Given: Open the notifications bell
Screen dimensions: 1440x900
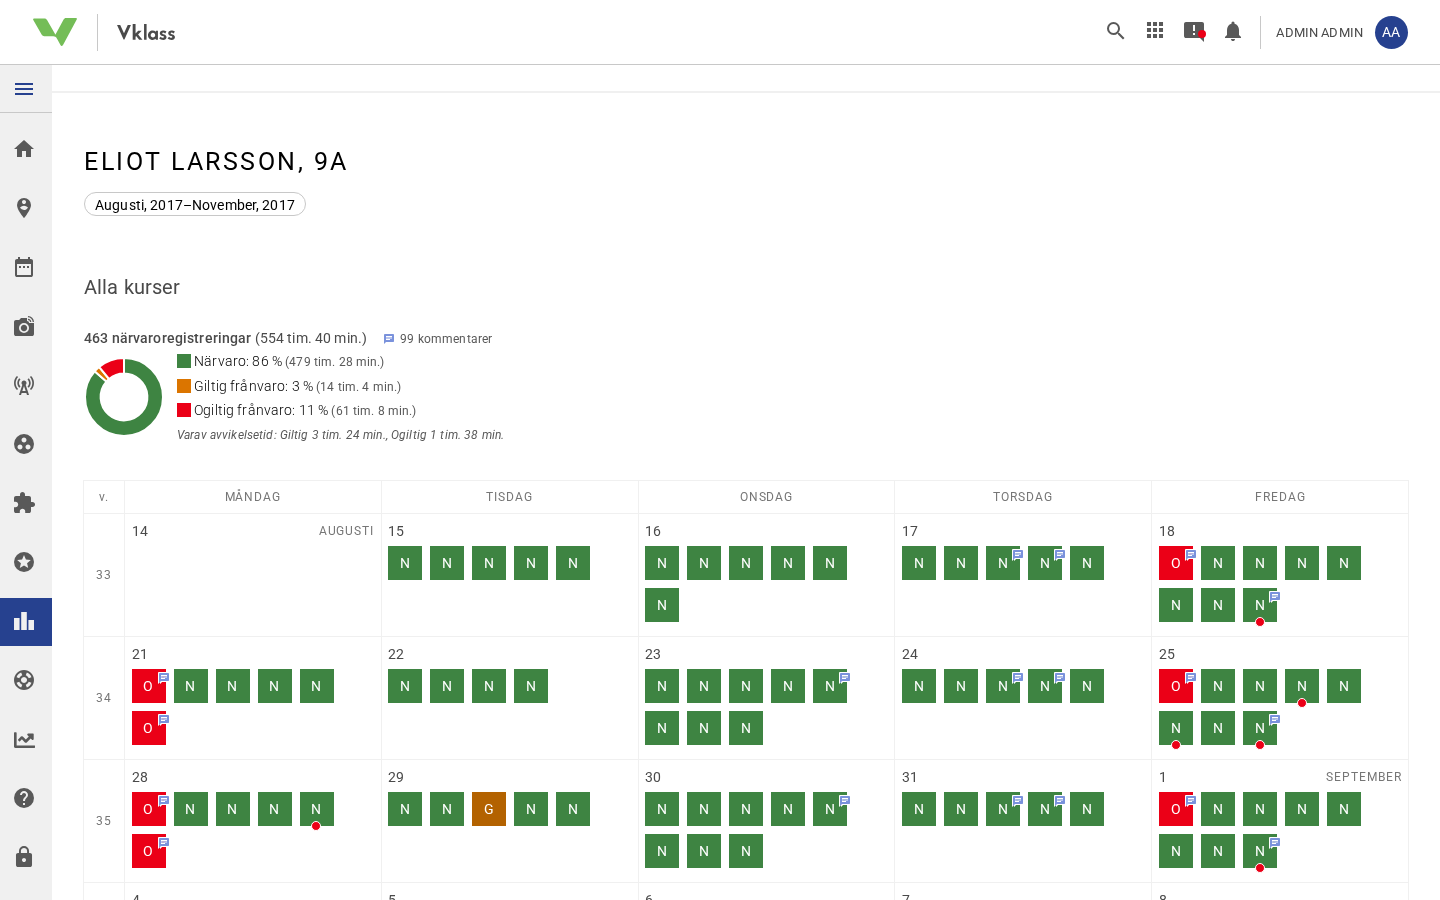Looking at the screenshot, I should (x=1233, y=31).
